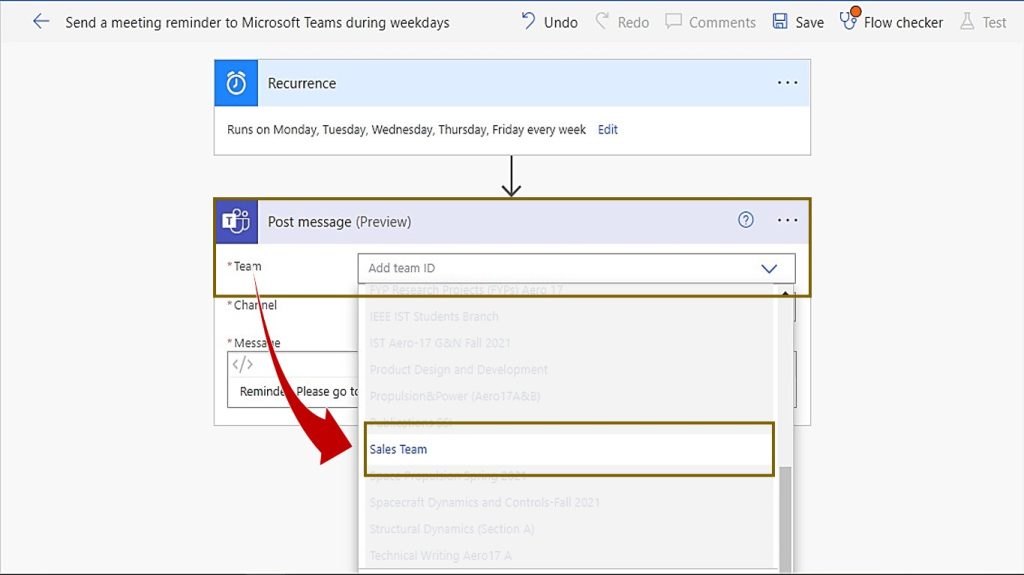Go back using the left arrow icon
Screen dimensions: 1024x575
[x=41, y=22]
